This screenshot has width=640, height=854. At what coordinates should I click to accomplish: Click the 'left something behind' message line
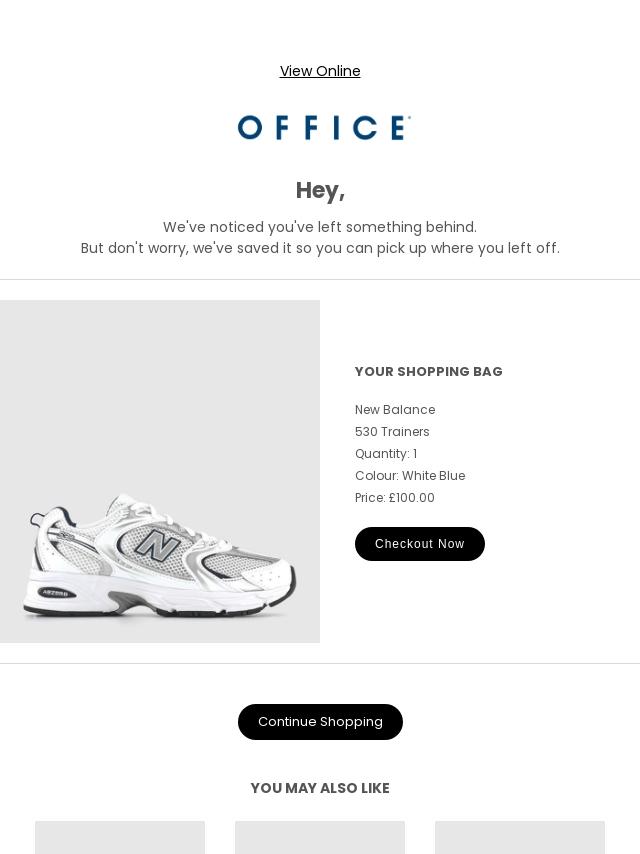pos(320,227)
